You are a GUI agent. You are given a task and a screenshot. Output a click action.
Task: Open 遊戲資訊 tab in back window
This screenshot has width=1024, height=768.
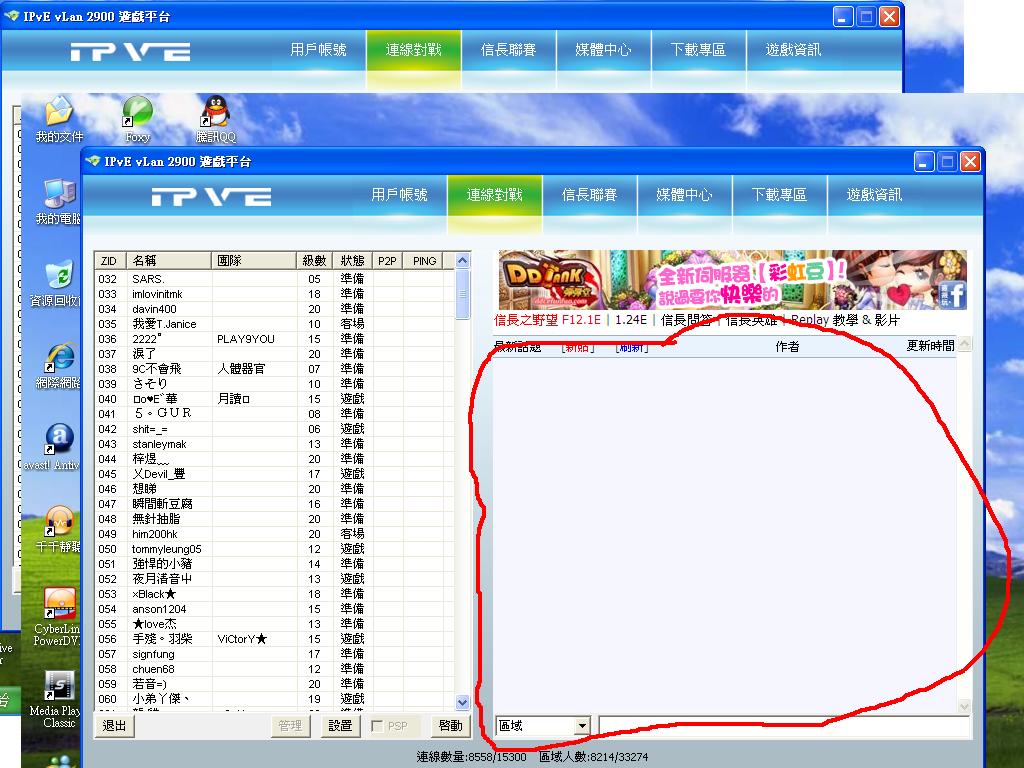click(793, 50)
